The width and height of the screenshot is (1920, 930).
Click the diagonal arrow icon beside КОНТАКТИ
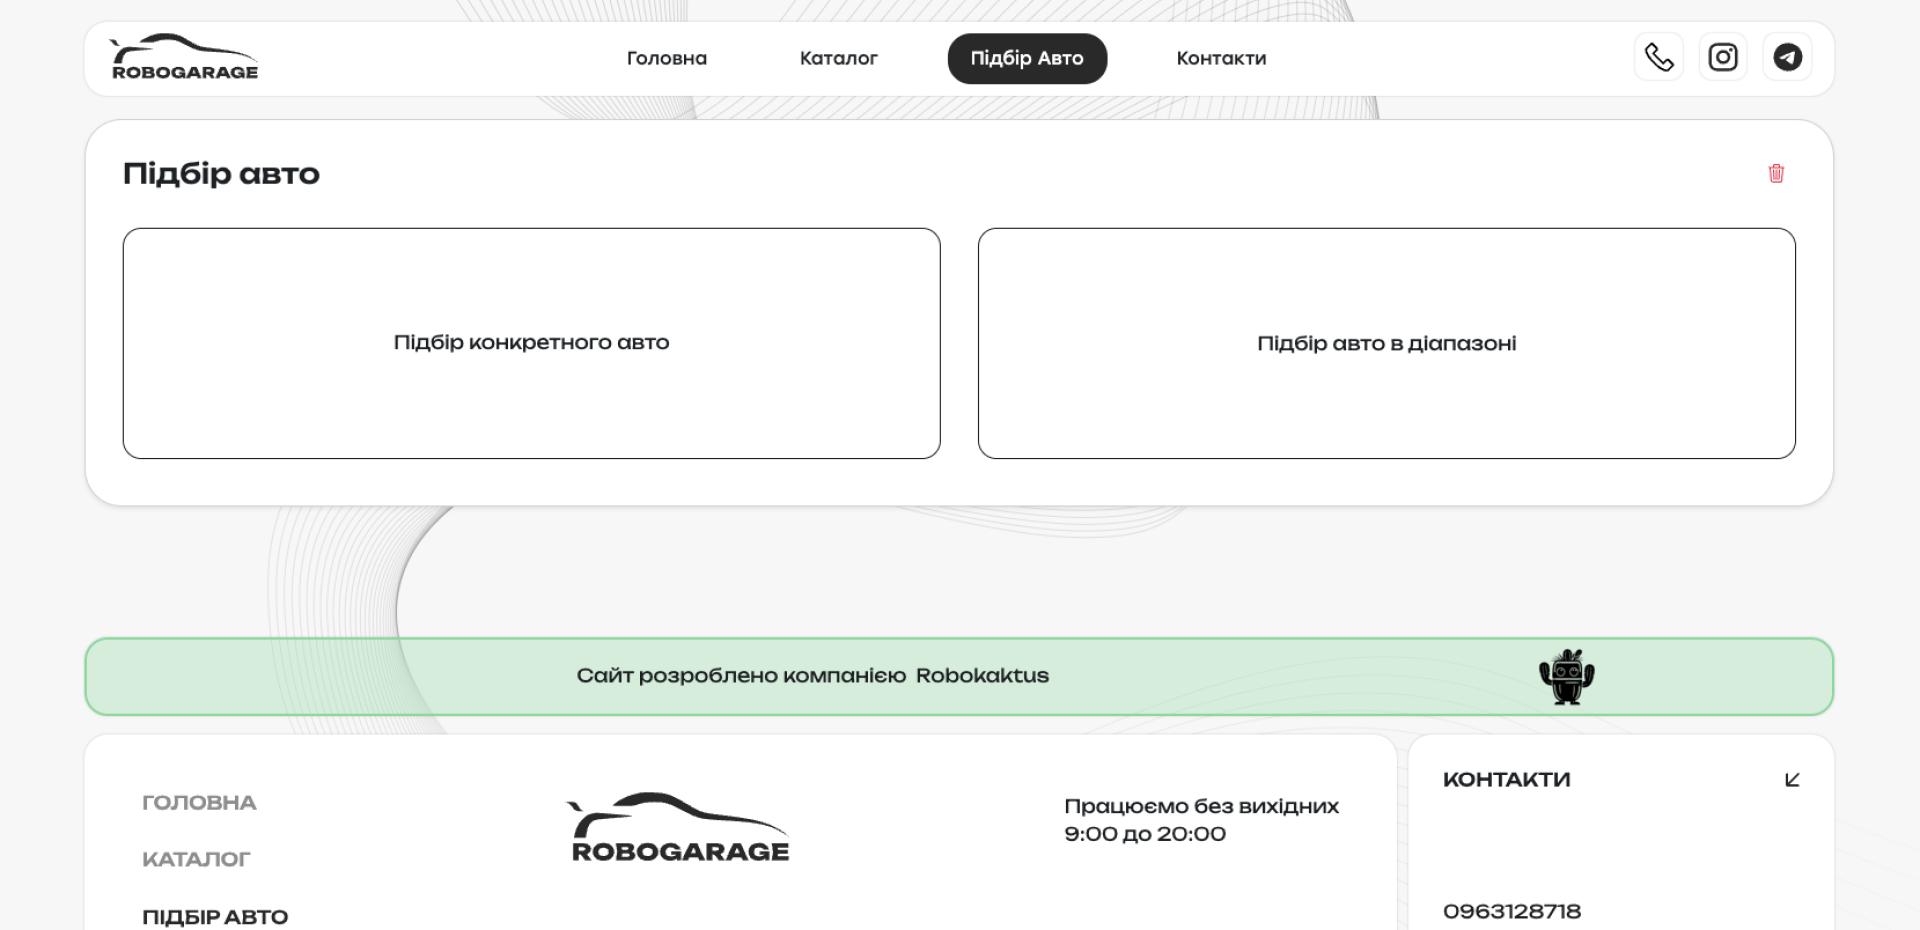click(x=1792, y=780)
